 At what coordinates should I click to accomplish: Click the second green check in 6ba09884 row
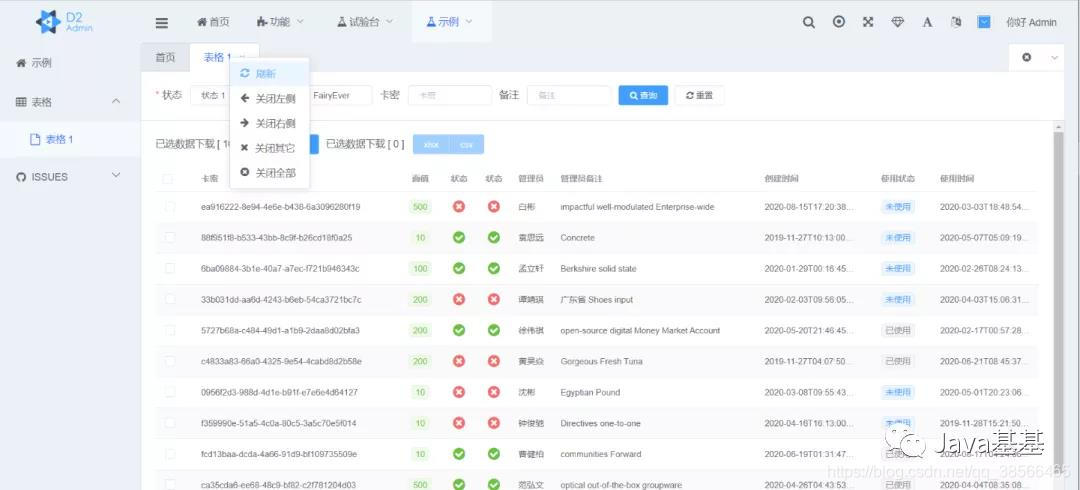click(493, 268)
